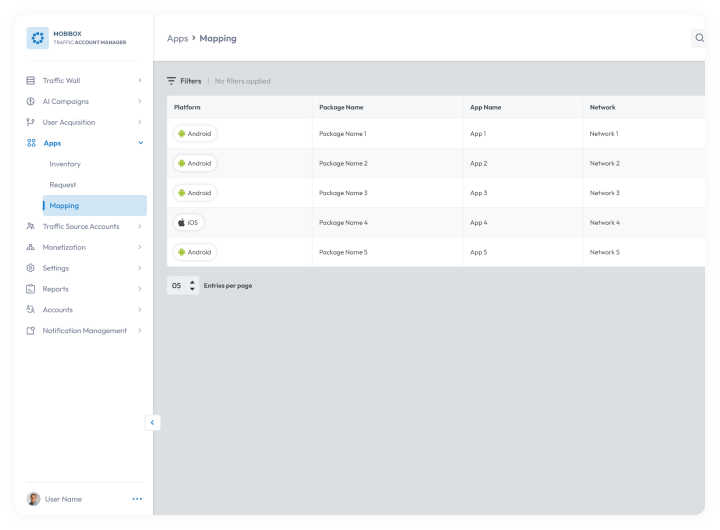Expand Traffic Source Accounts chevron

click(x=140, y=226)
